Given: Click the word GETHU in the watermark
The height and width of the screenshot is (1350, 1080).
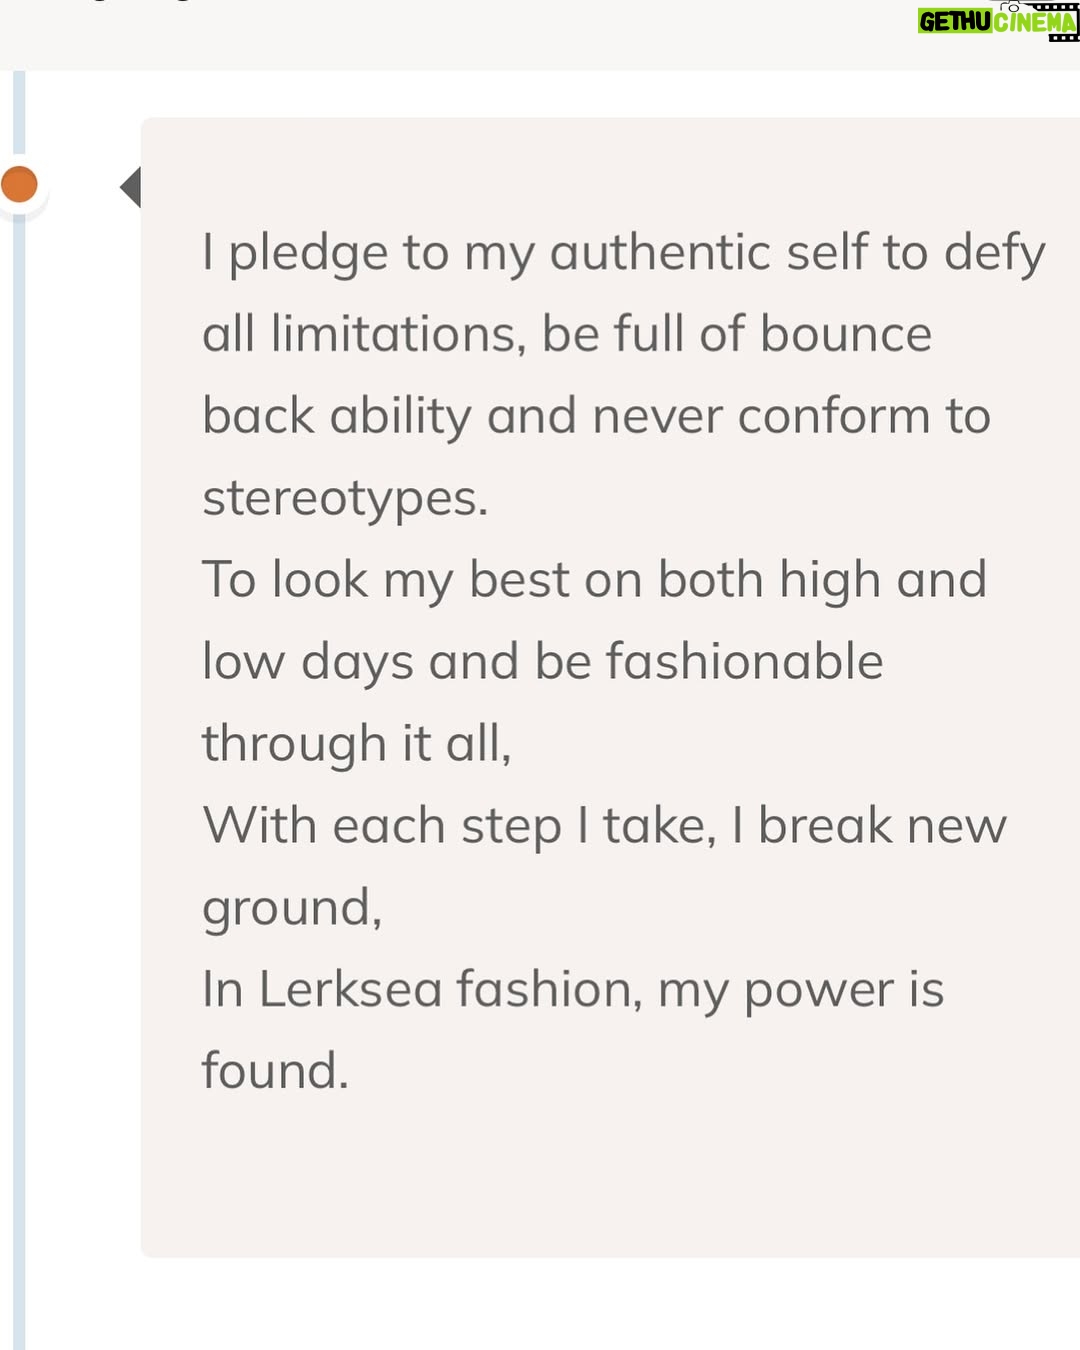Looking at the screenshot, I should [x=955, y=22].
